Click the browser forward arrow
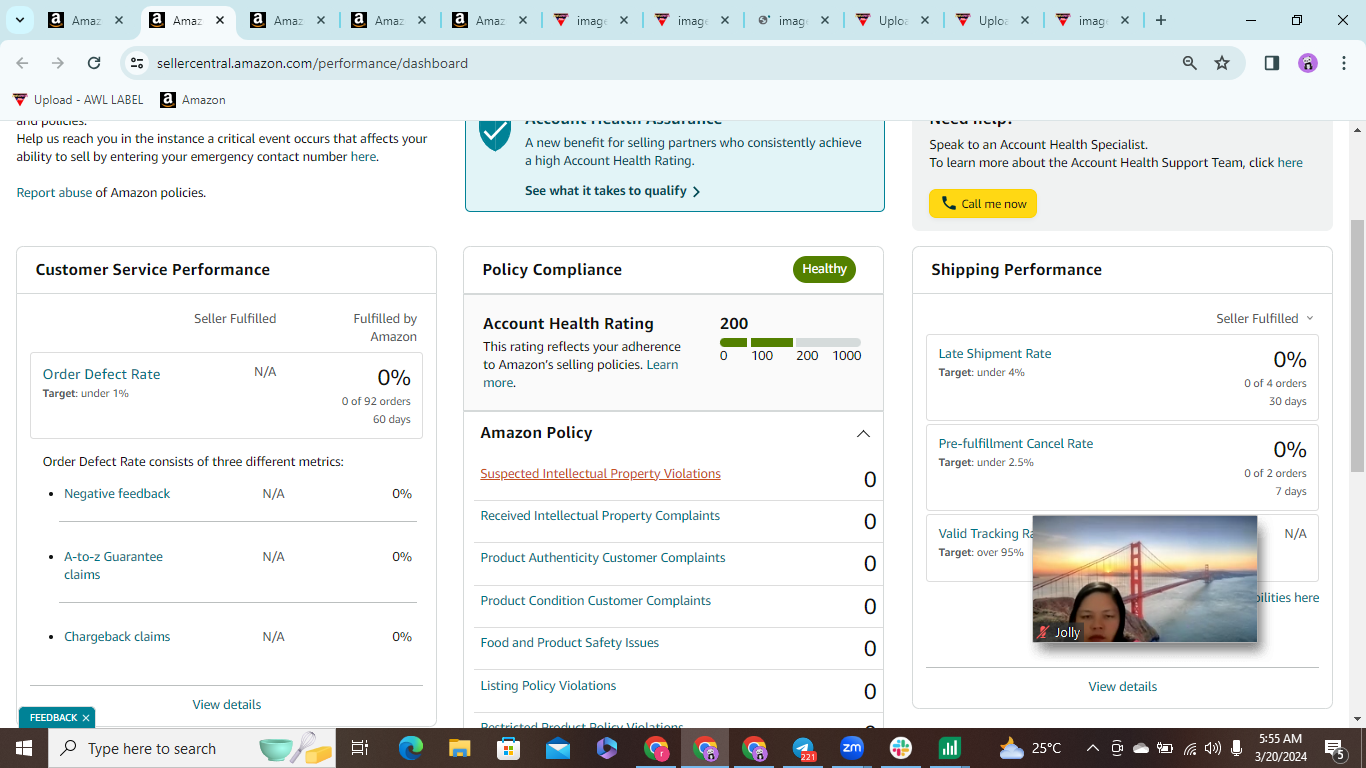Image resolution: width=1366 pixels, height=768 pixels. coord(58,63)
